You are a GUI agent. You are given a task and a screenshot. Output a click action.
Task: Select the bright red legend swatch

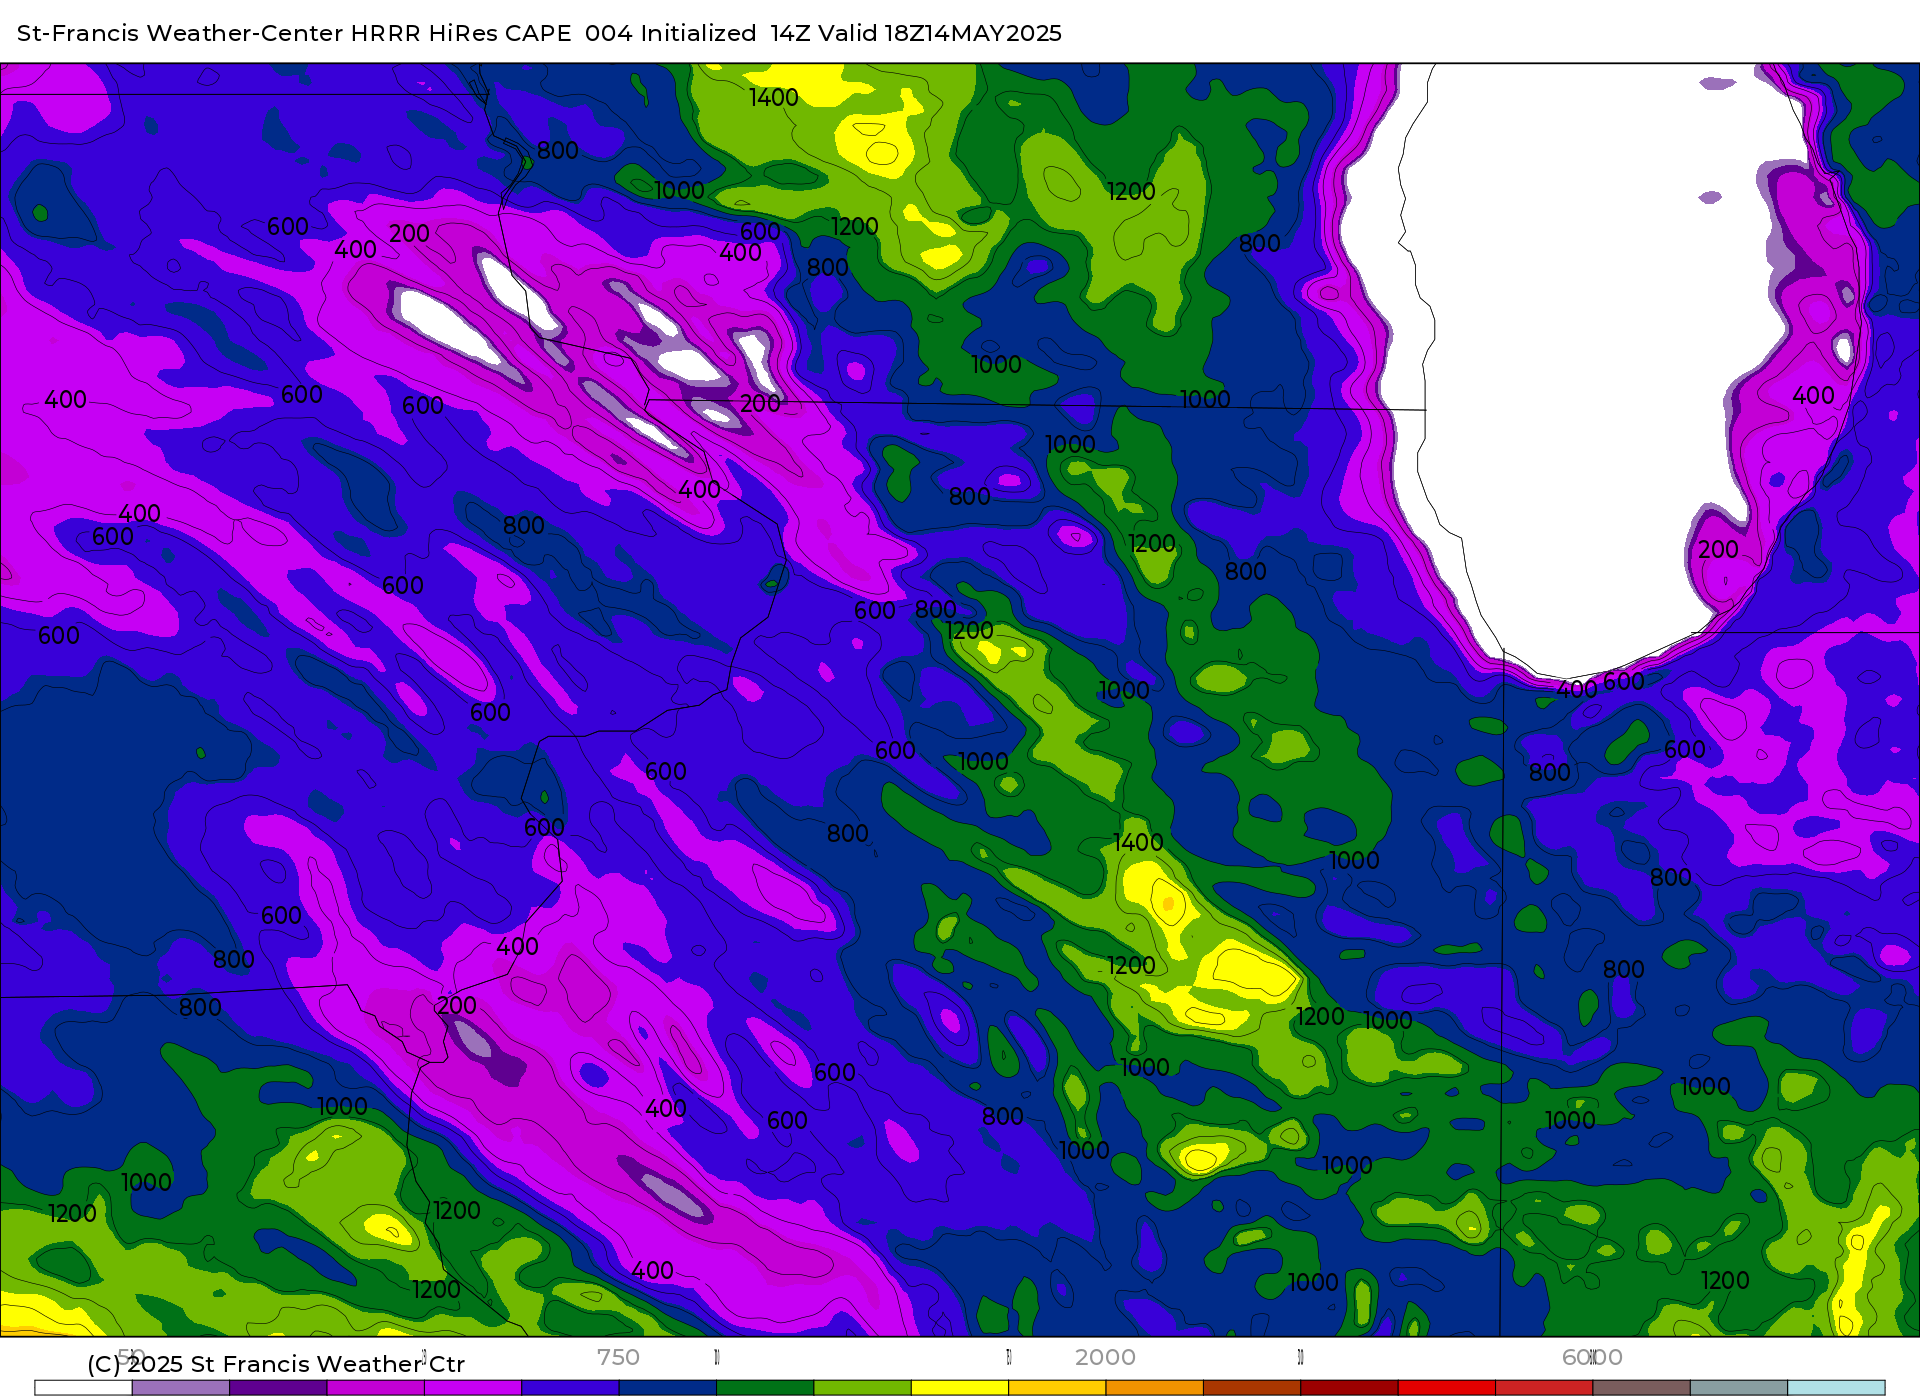(1447, 1388)
